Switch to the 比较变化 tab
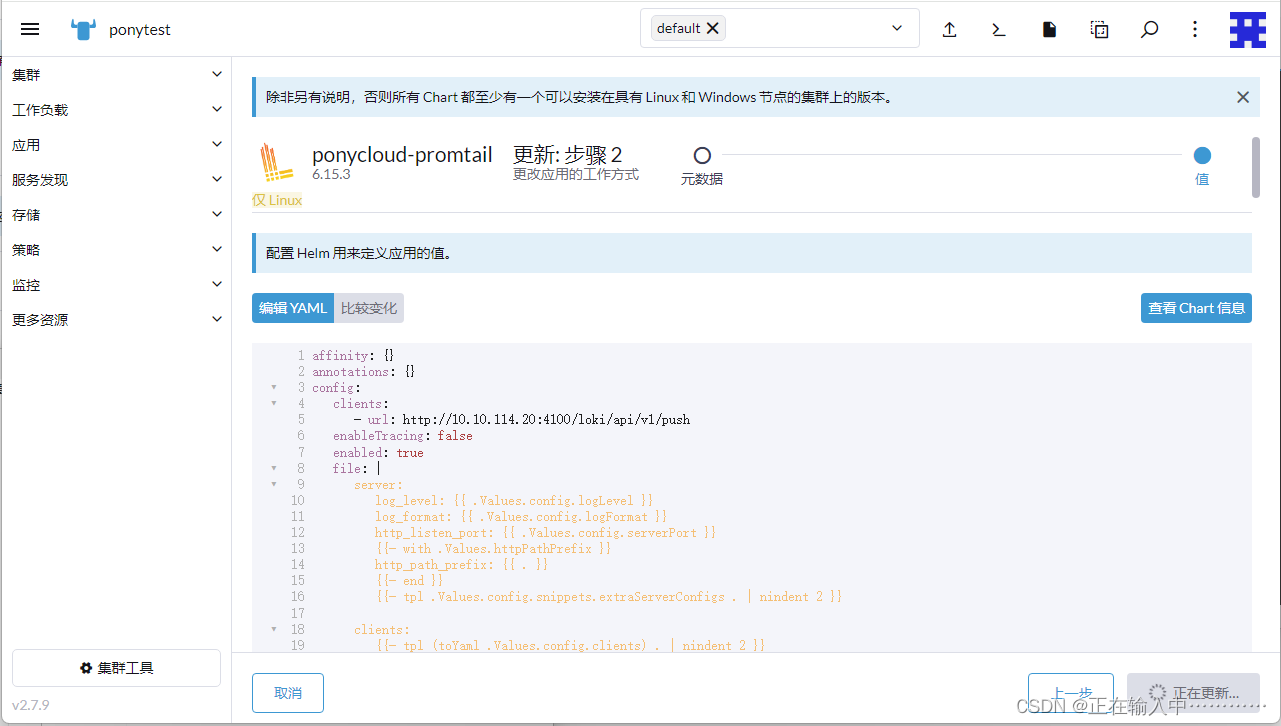The width and height of the screenshot is (1281, 726). point(369,308)
